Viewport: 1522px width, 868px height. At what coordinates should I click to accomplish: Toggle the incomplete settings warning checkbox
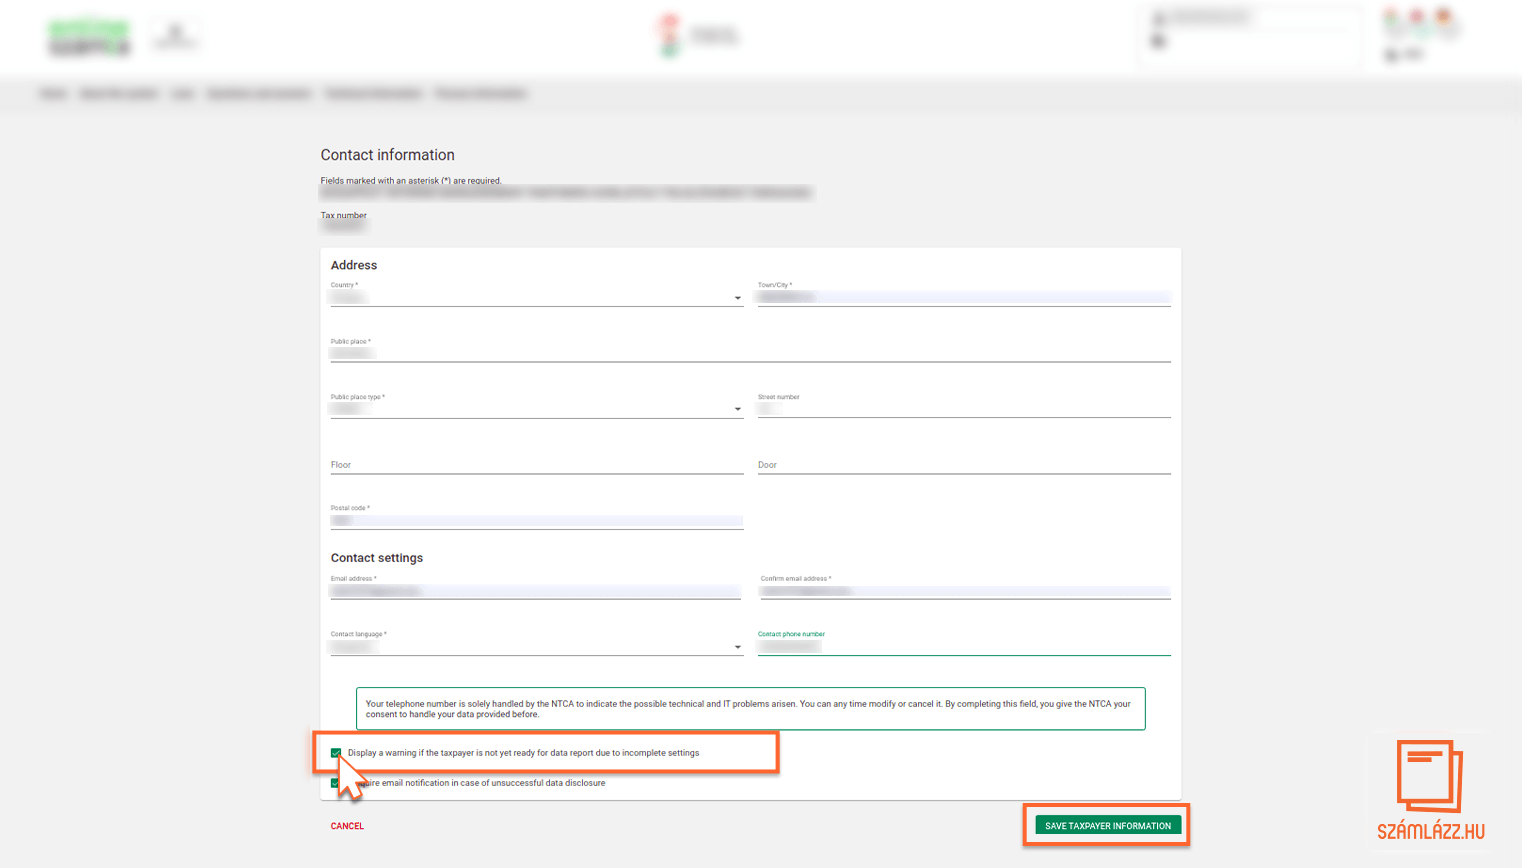tap(336, 753)
